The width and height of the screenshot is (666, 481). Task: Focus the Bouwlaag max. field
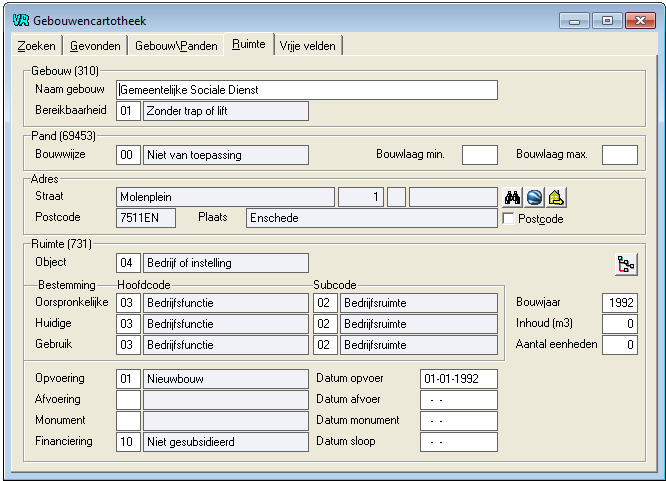pyautogui.click(x=620, y=155)
